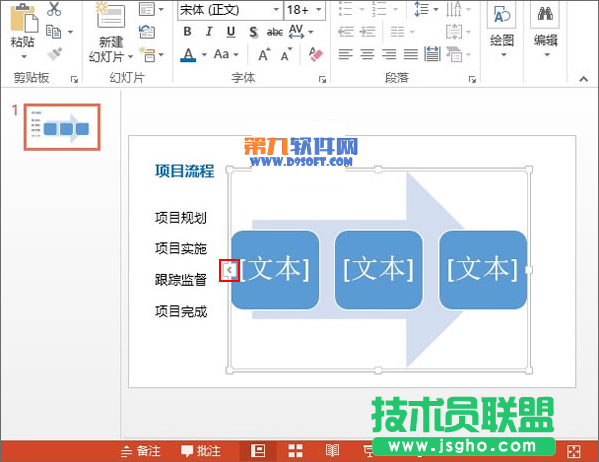Viewport: 599px width, 462px height.
Task: Open the Copy dropdown arrow
Action: (70, 32)
